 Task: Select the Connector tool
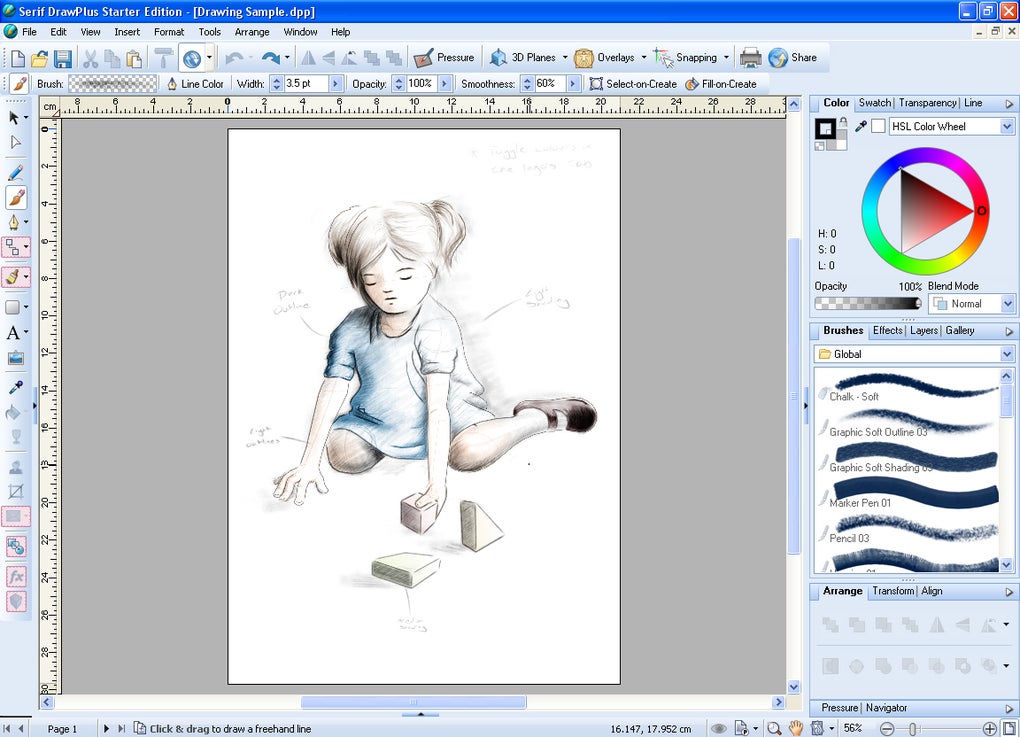pyautogui.click(x=13, y=247)
